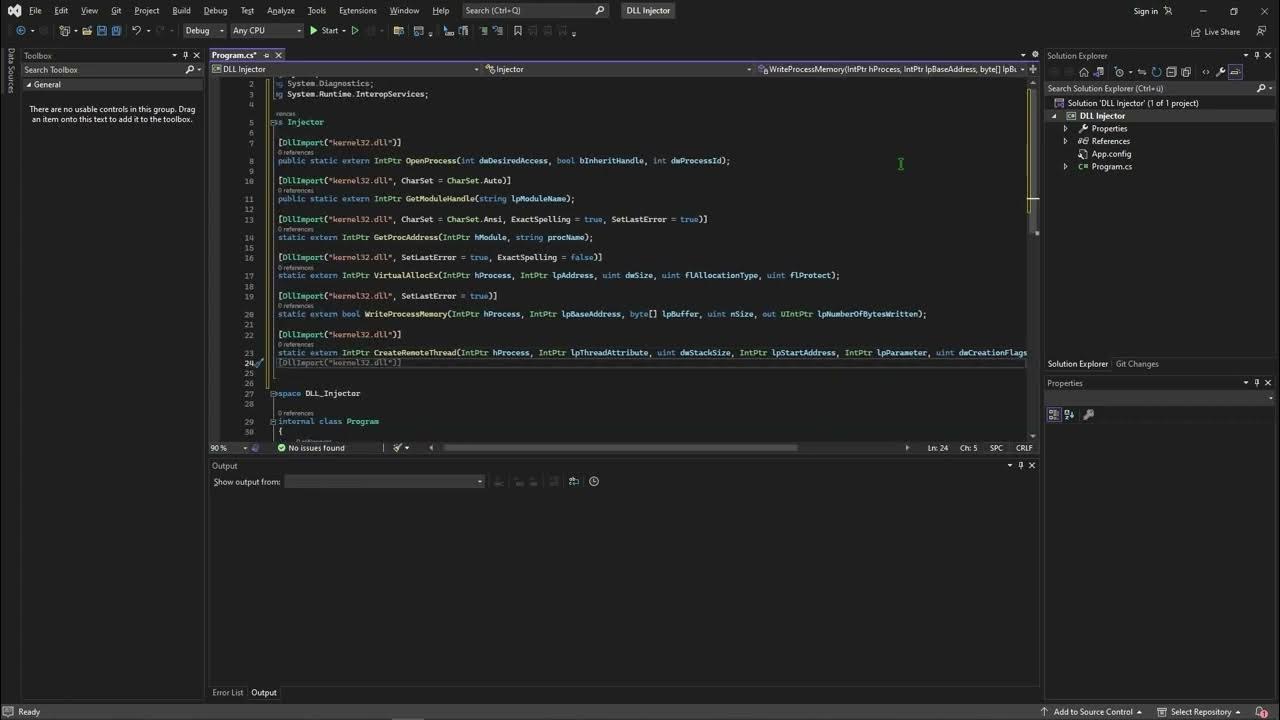Click Sign in link
The height and width of the screenshot is (720, 1280).
1146,11
